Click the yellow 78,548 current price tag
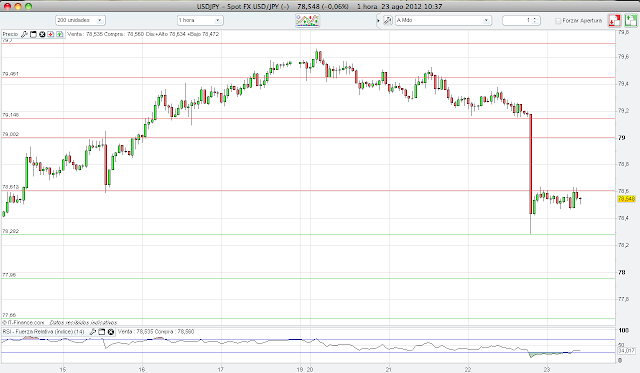 627,199
